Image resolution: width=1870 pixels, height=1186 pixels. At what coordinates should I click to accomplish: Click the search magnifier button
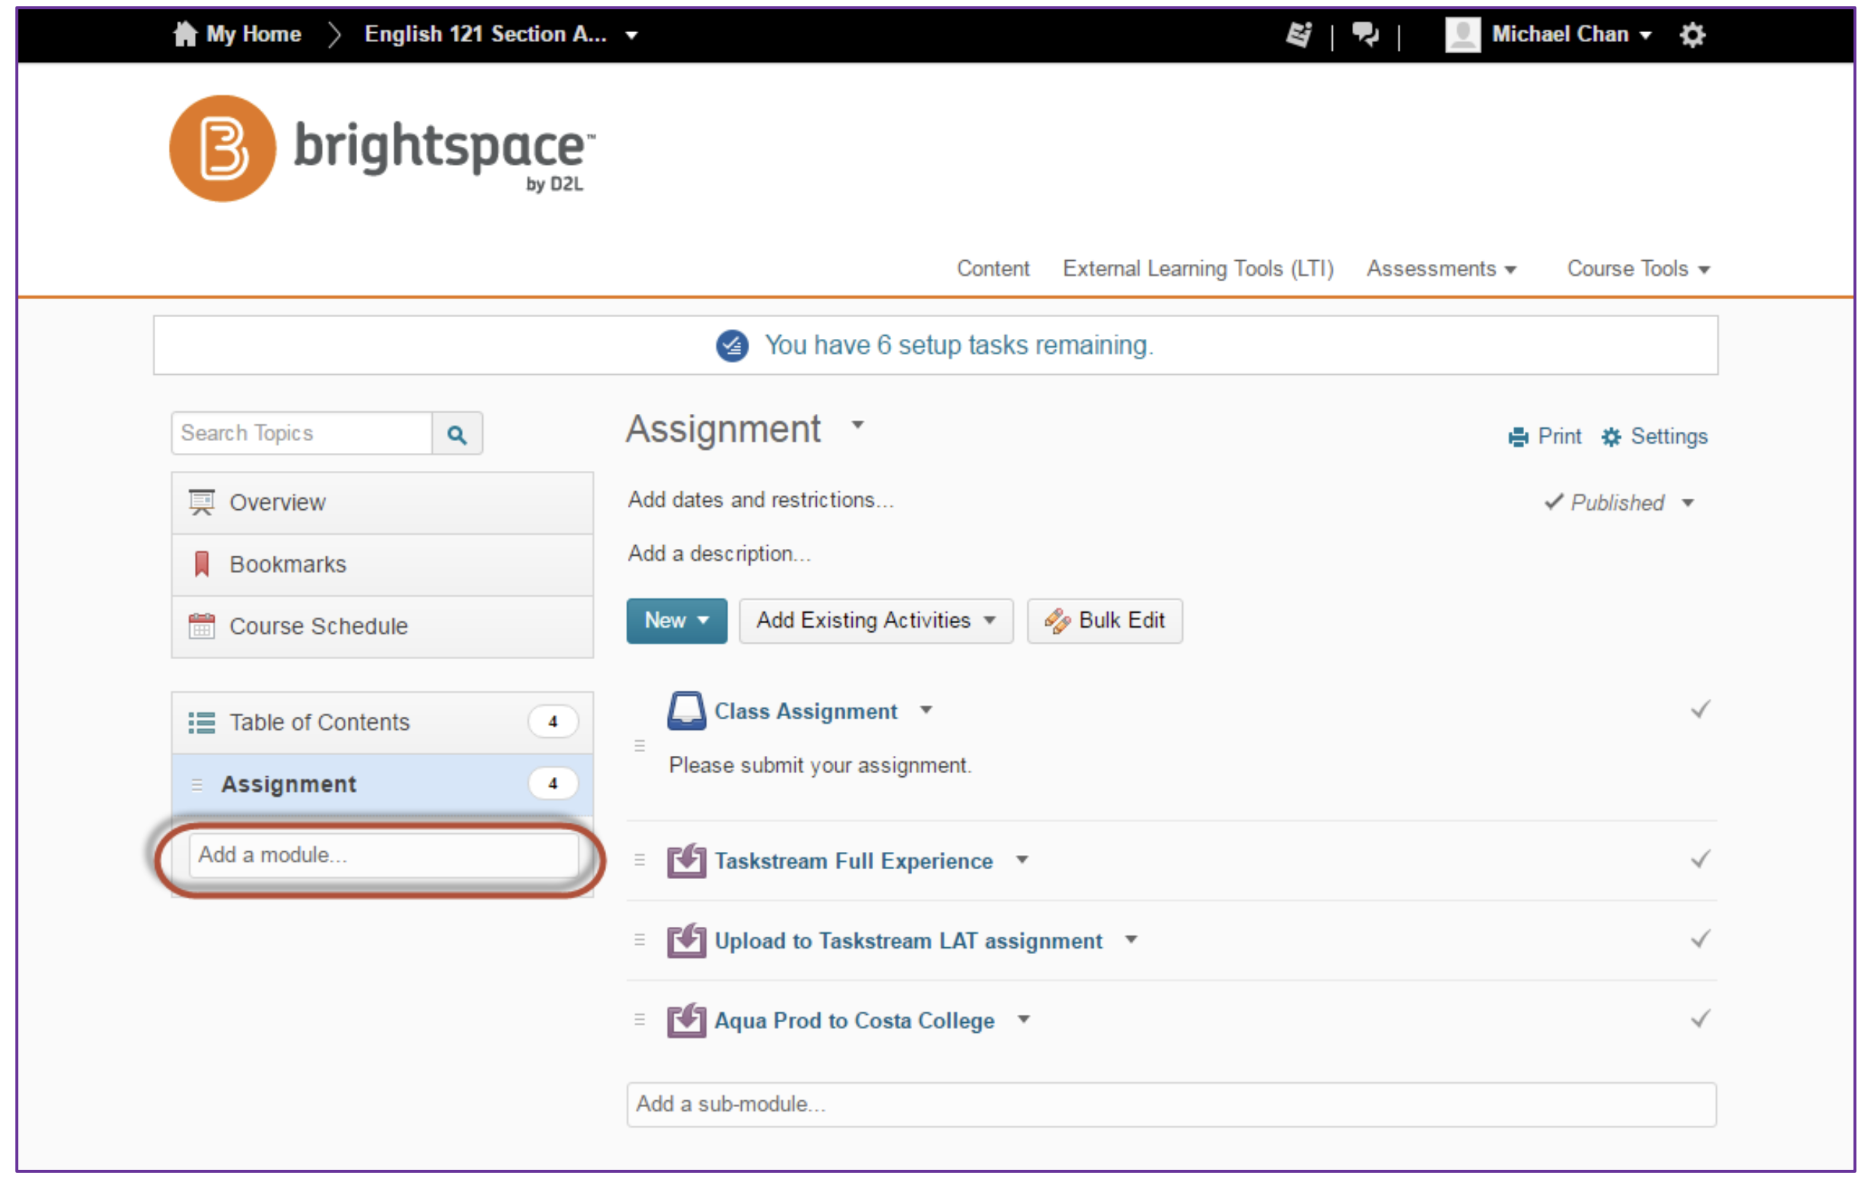click(457, 434)
